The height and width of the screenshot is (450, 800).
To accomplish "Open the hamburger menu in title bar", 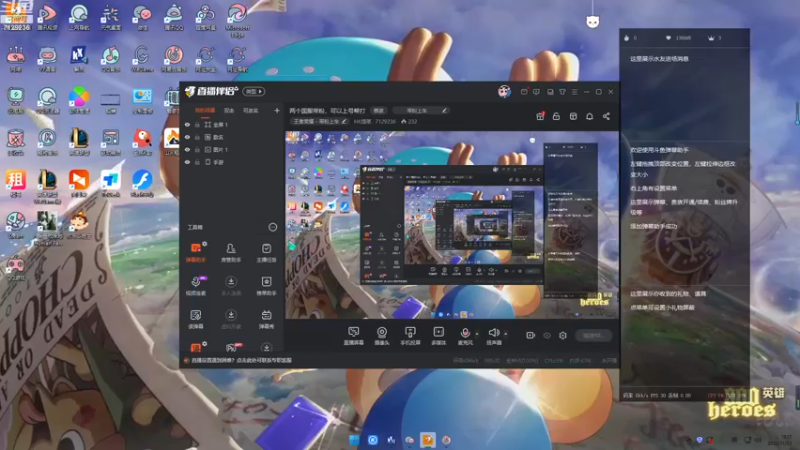I will (x=574, y=92).
